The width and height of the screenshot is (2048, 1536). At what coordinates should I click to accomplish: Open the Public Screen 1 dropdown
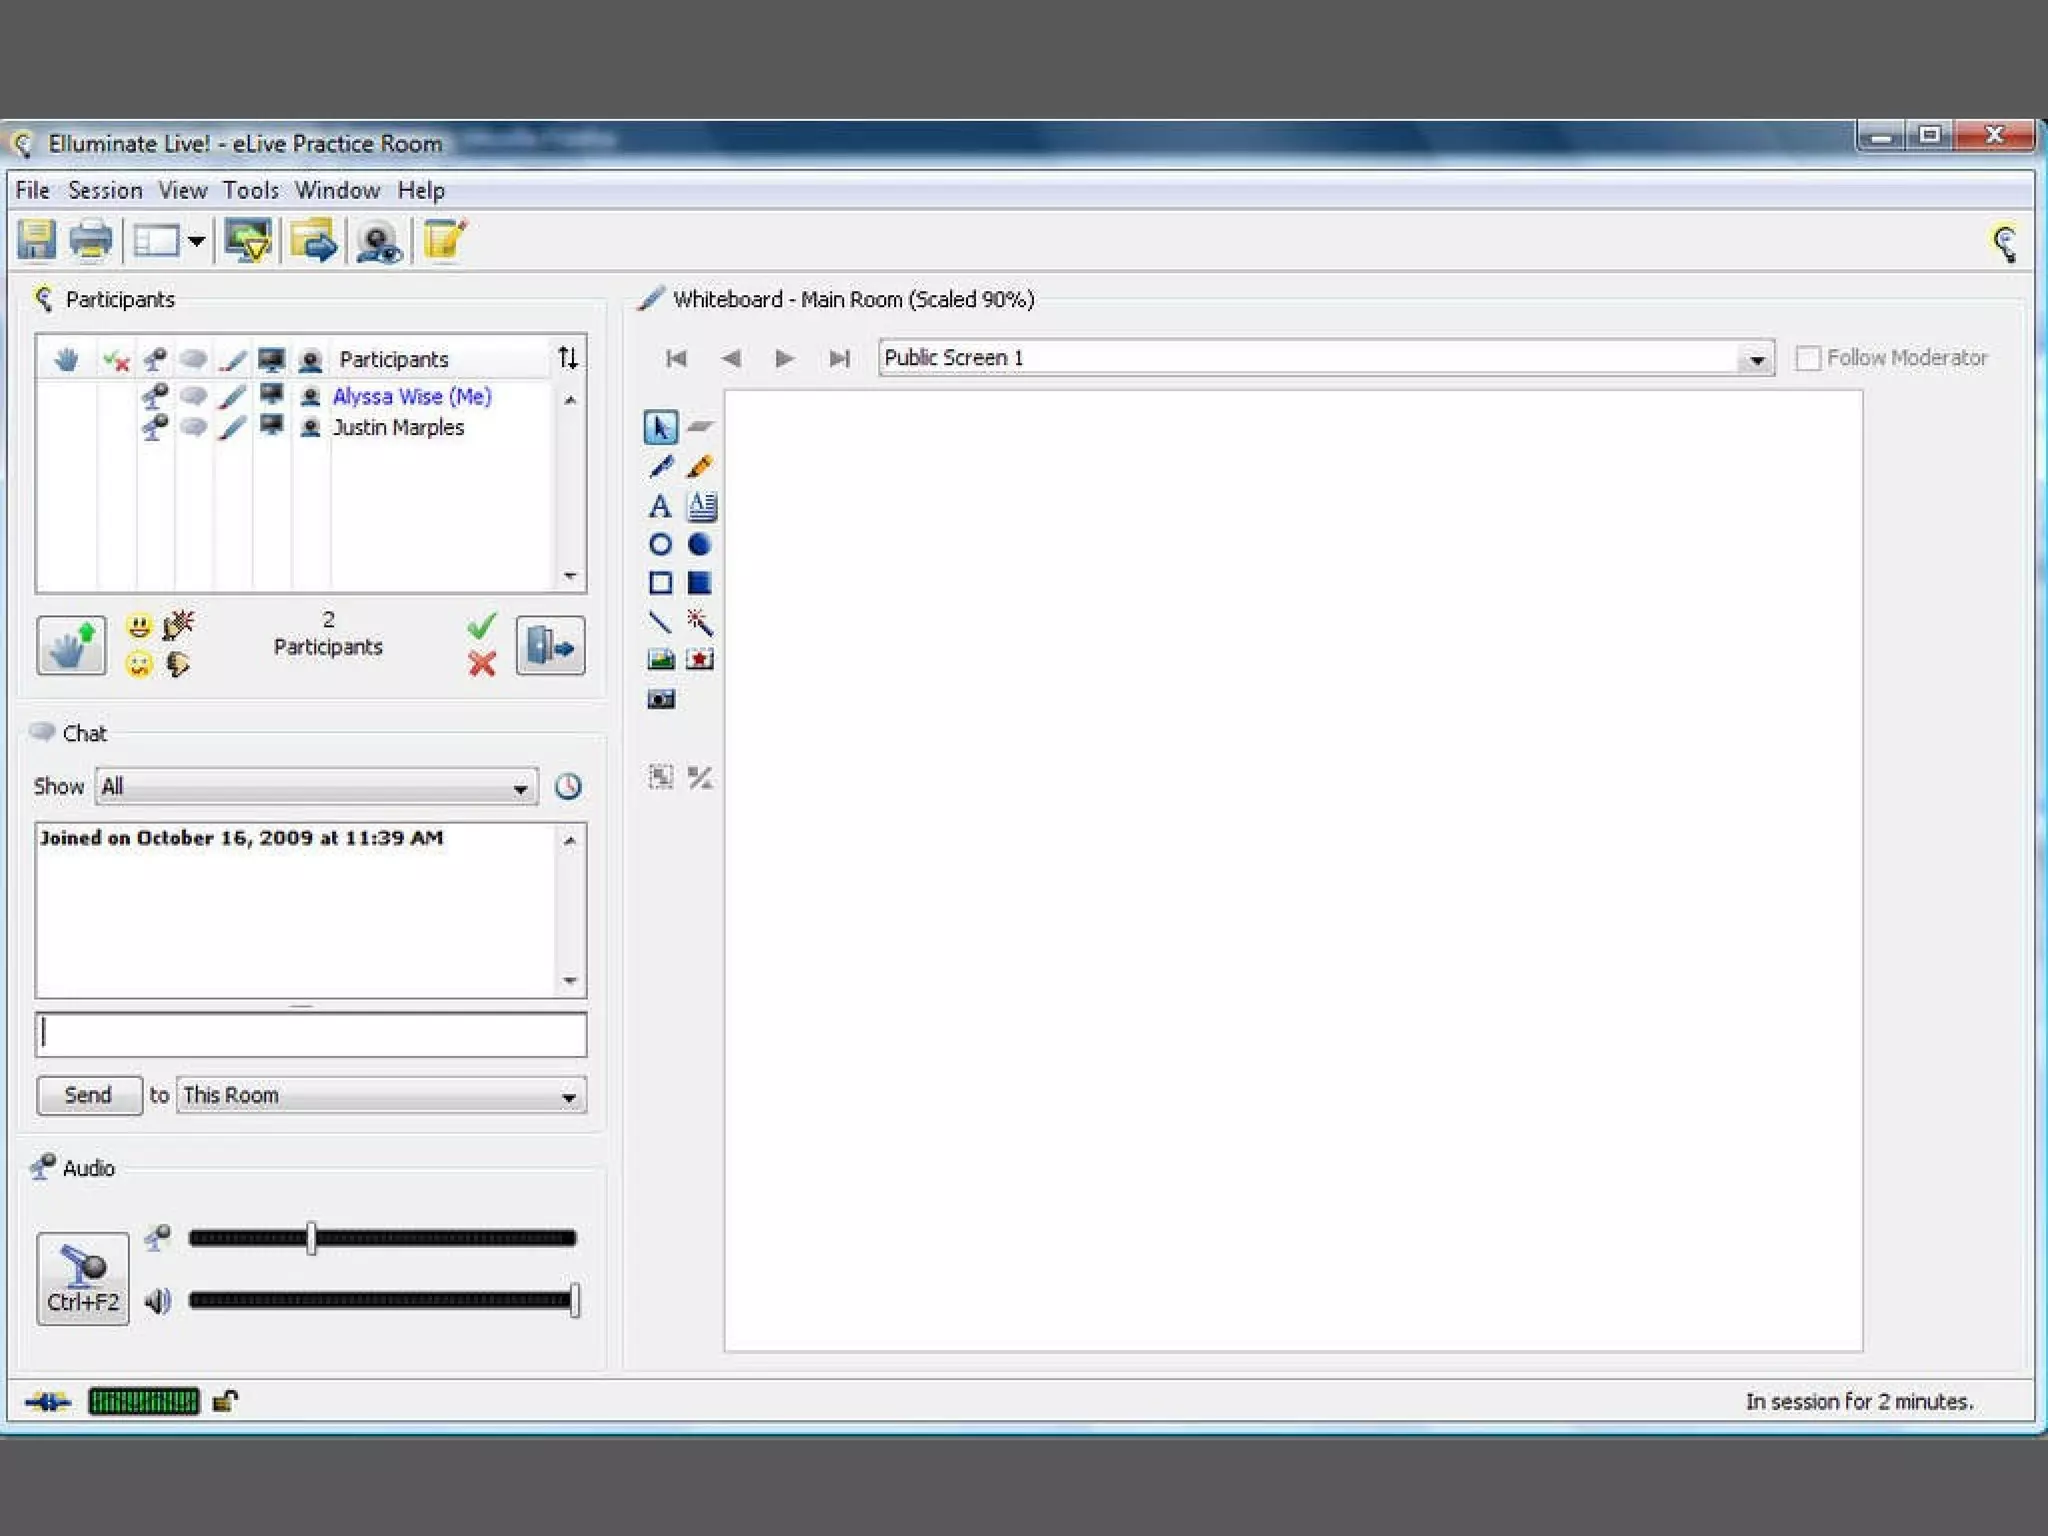tap(1756, 359)
